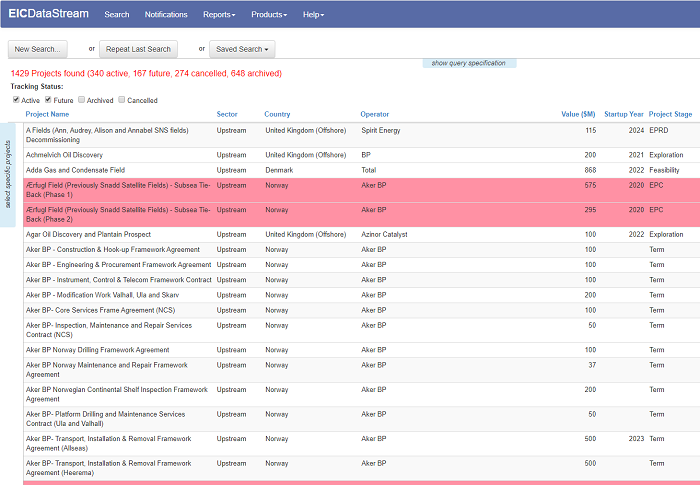The width and height of the screenshot is (700, 485).
Task: Select Transport, Installation & Removal Agreement (Heerema)
Action: coord(362,468)
